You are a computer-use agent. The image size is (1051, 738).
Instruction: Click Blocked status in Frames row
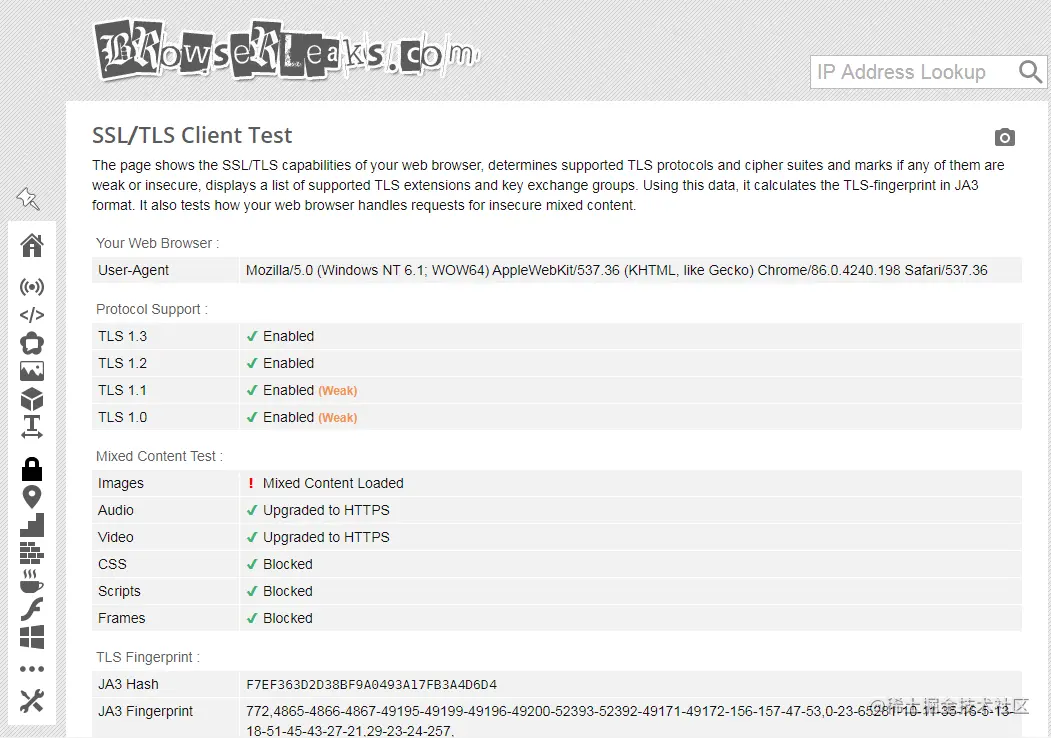point(288,618)
